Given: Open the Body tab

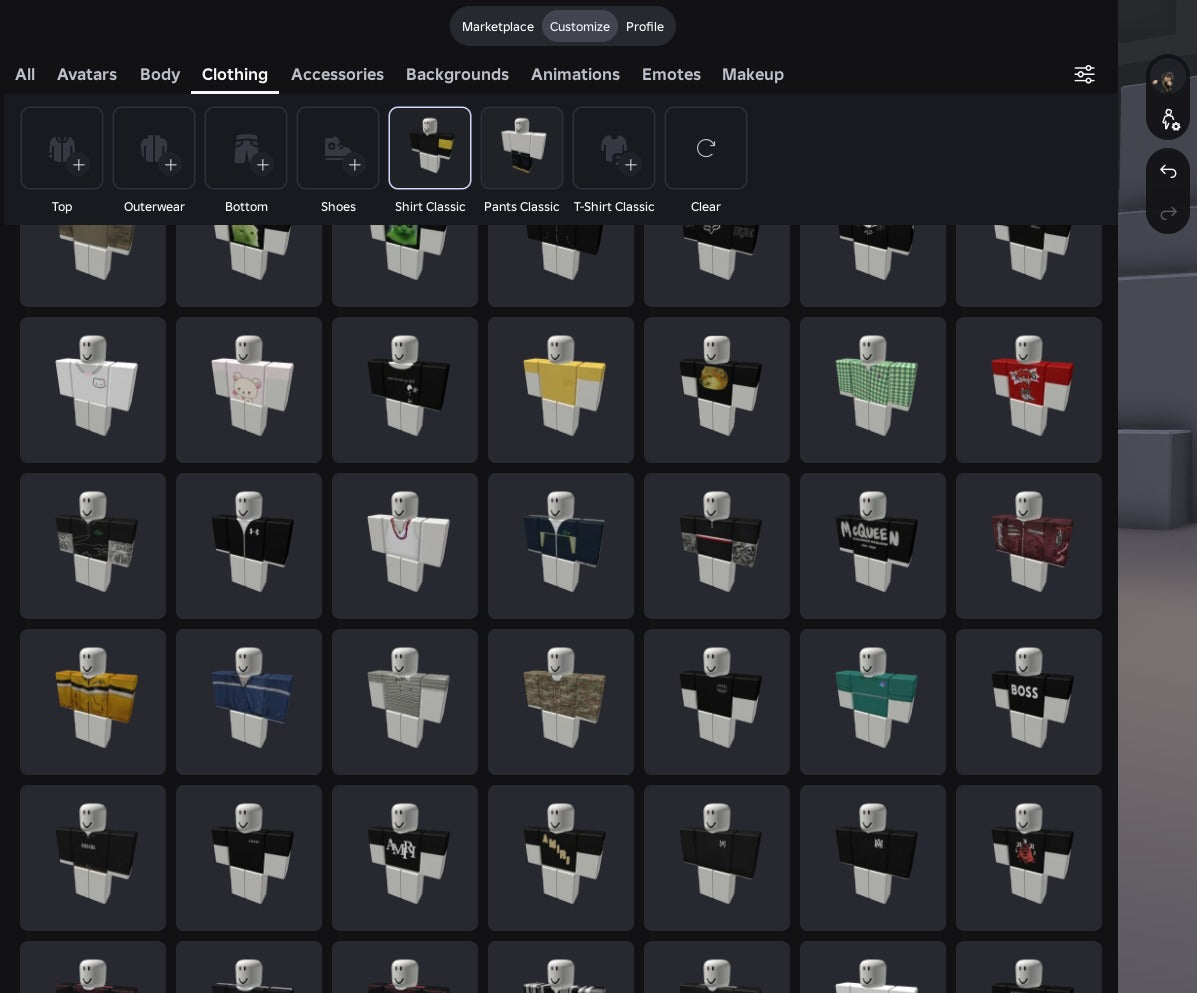Looking at the screenshot, I should 160,74.
